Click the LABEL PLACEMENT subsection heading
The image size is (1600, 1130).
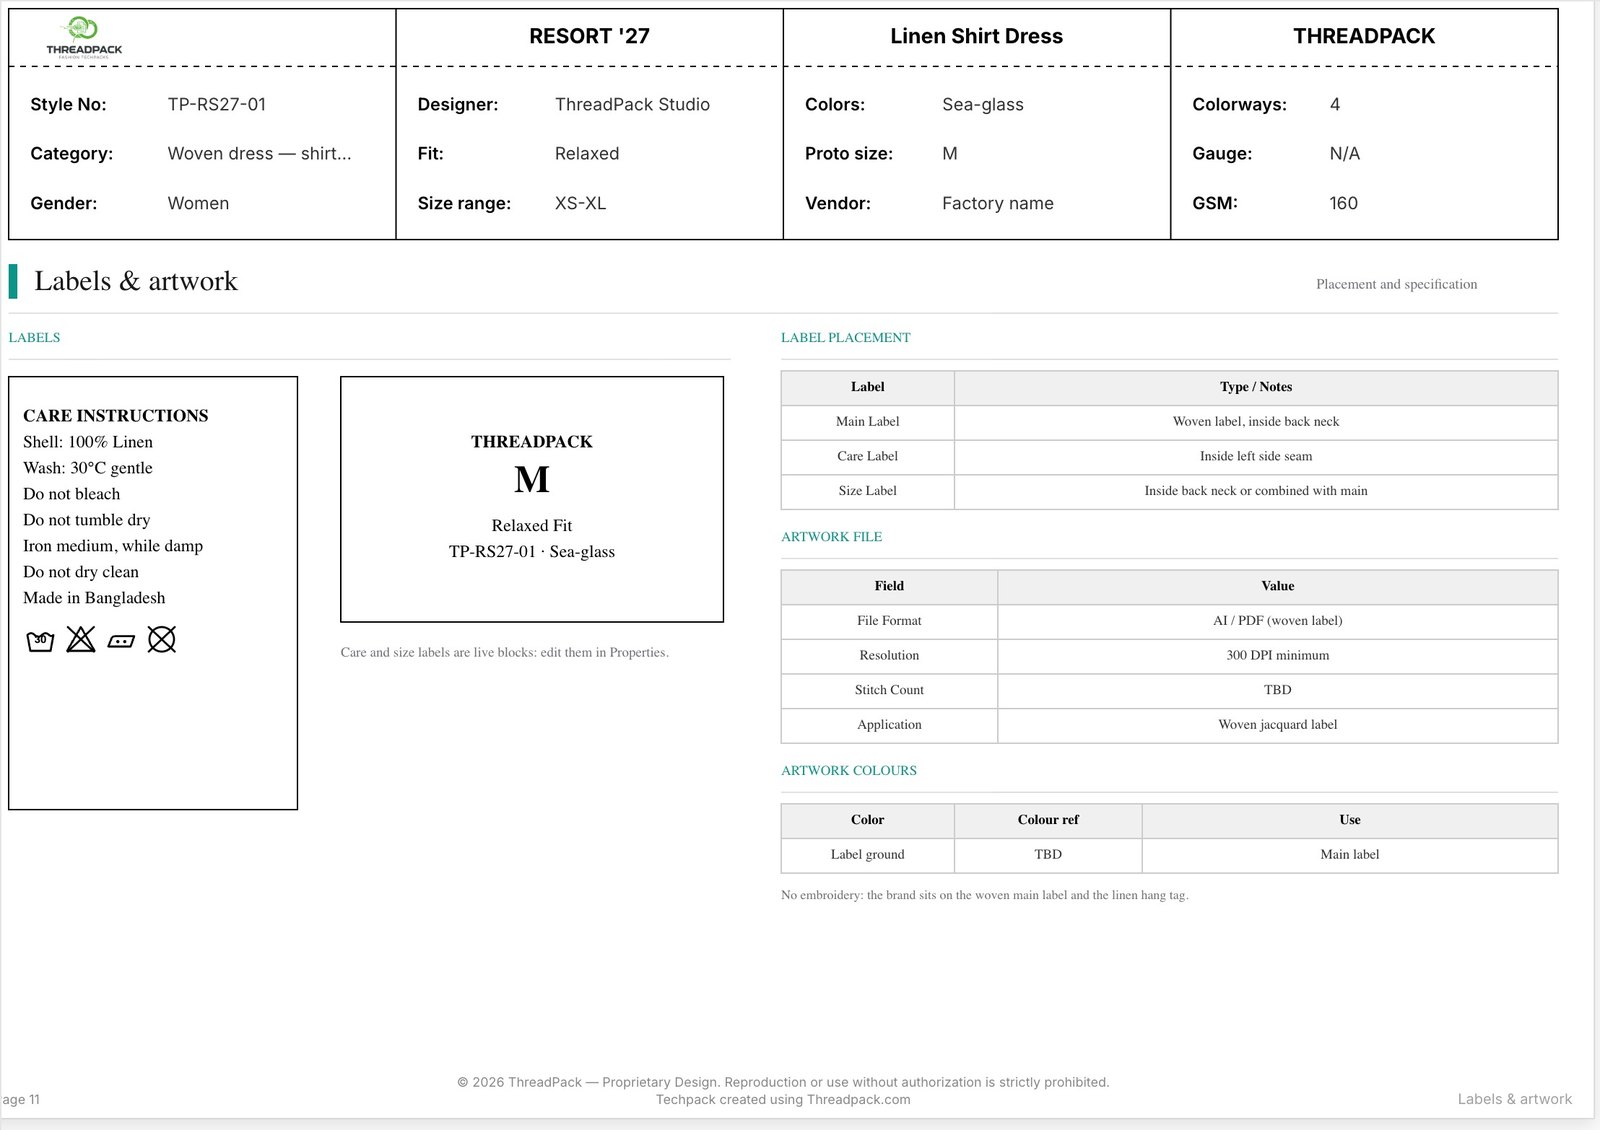(x=846, y=338)
